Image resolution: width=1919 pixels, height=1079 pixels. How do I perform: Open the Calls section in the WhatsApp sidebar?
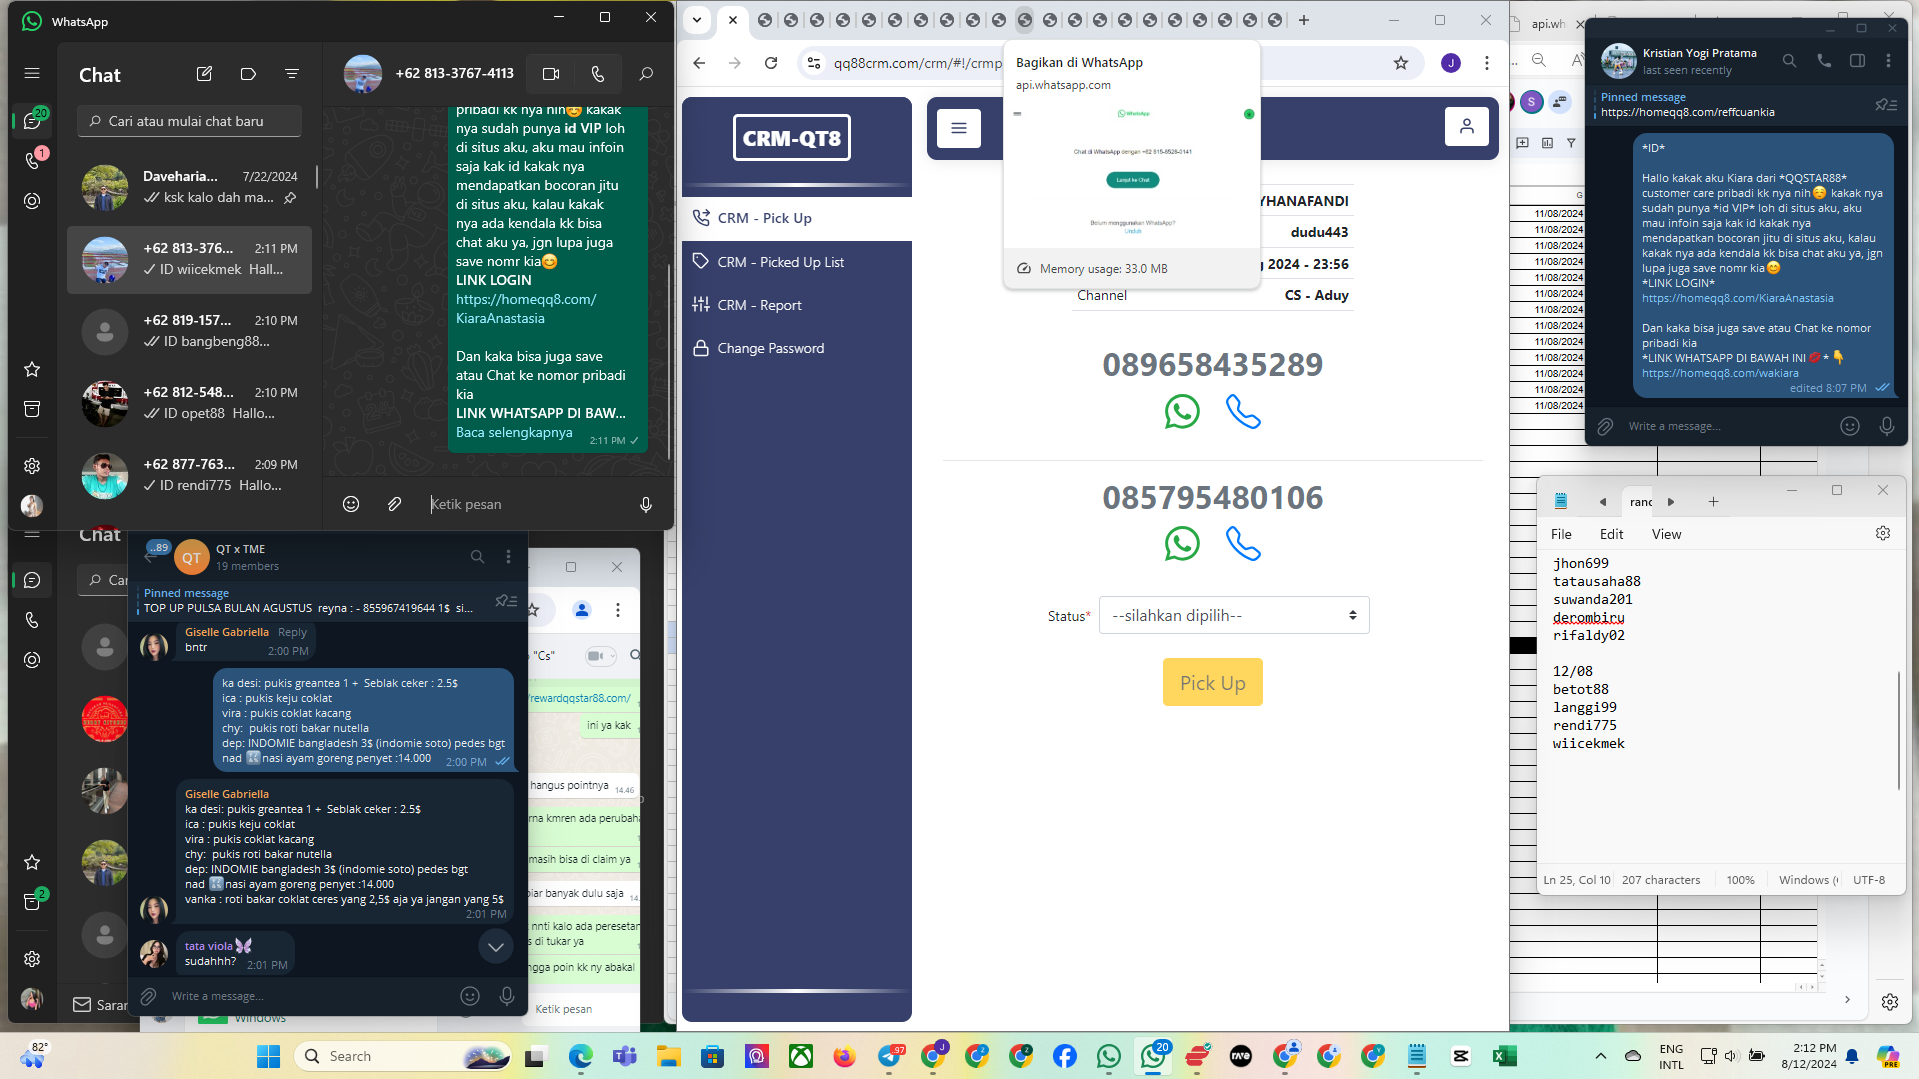[x=32, y=160]
